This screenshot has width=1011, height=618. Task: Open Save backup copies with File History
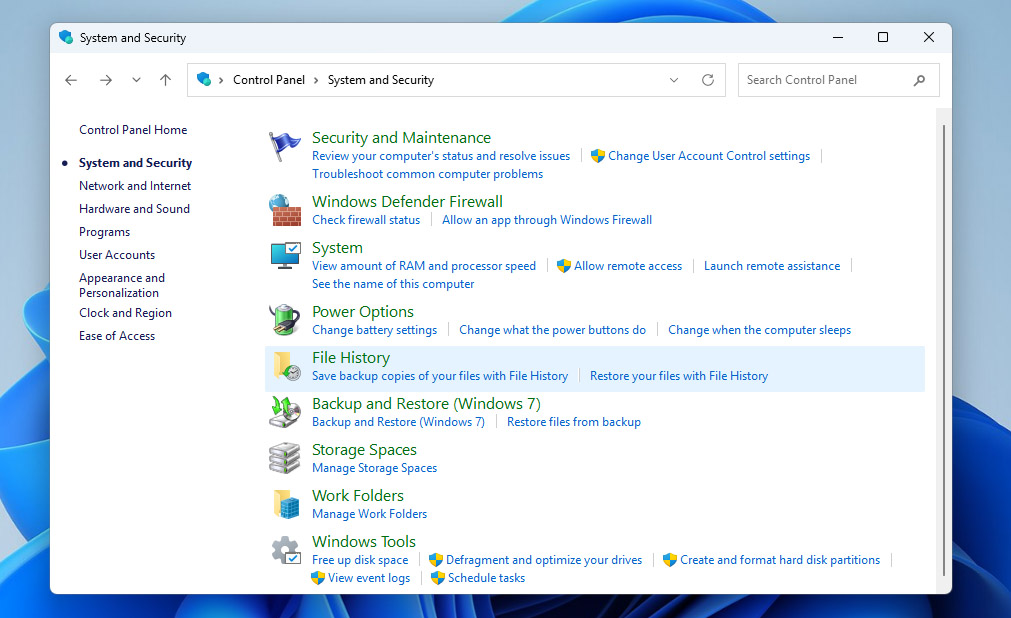tap(440, 376)
